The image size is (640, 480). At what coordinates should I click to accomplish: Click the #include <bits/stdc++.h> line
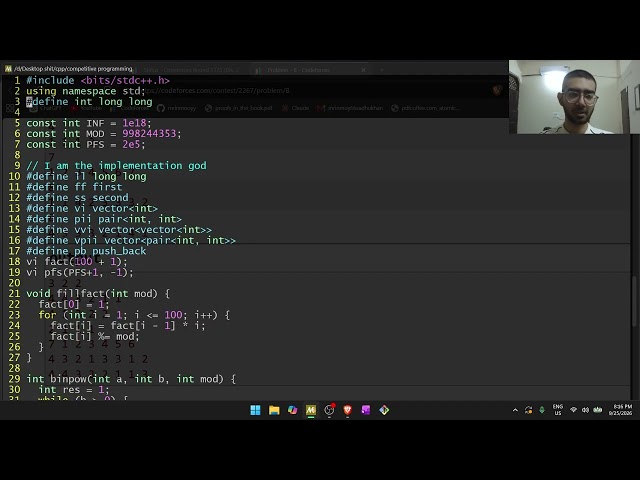(98, 80)
